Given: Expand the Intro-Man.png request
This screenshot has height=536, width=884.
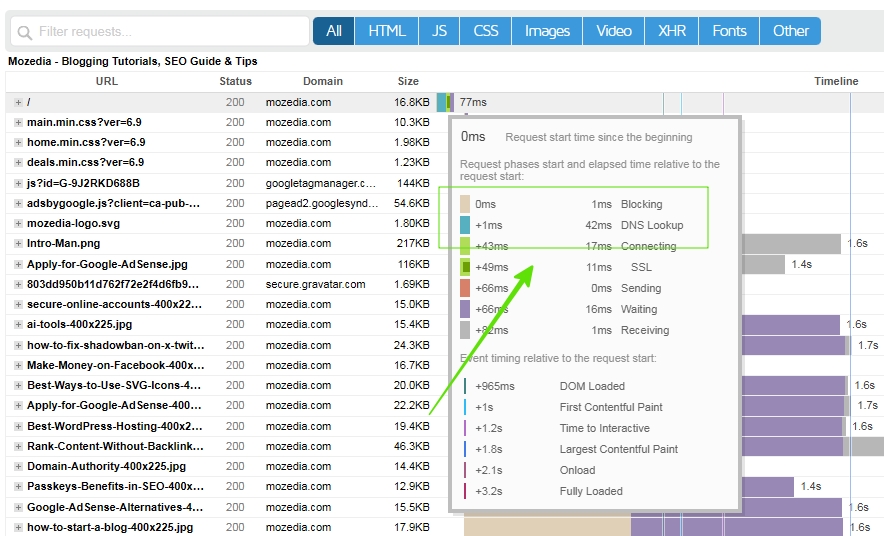Looking at the screenshot, I should click(18, 243).
